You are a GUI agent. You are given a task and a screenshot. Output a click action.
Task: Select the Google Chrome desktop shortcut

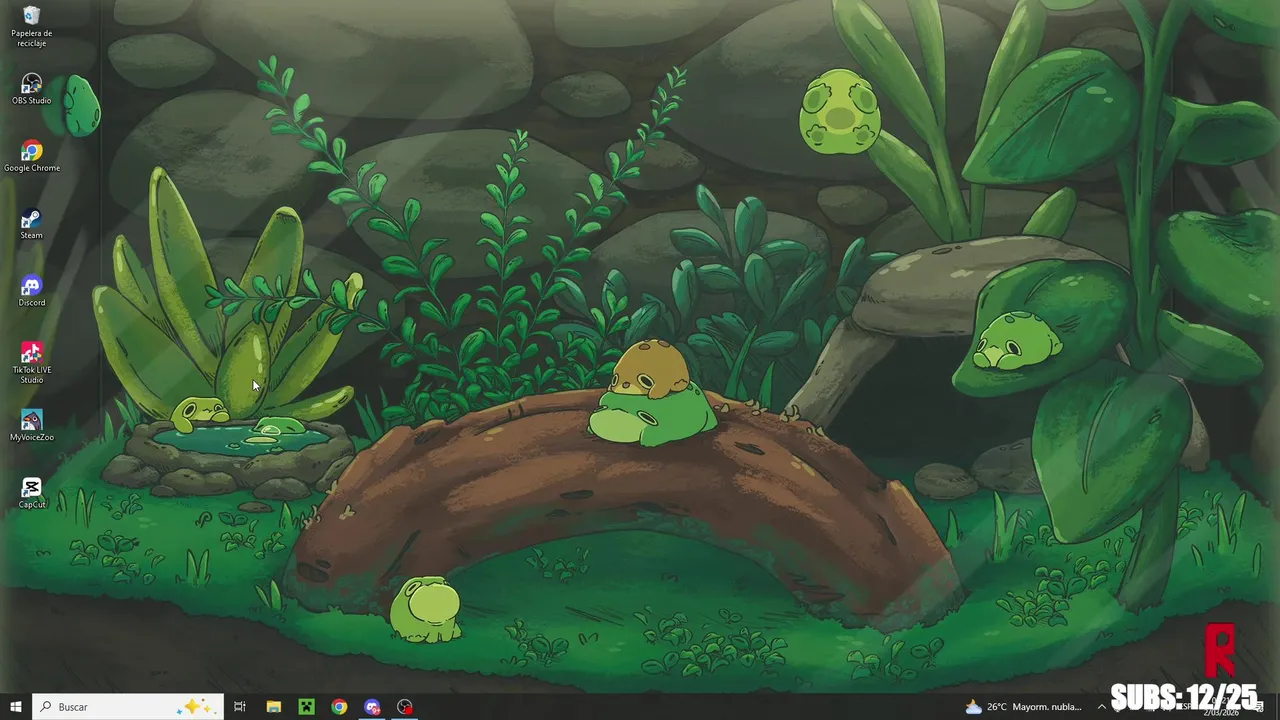pyautogui.click(x=32, y=156)
